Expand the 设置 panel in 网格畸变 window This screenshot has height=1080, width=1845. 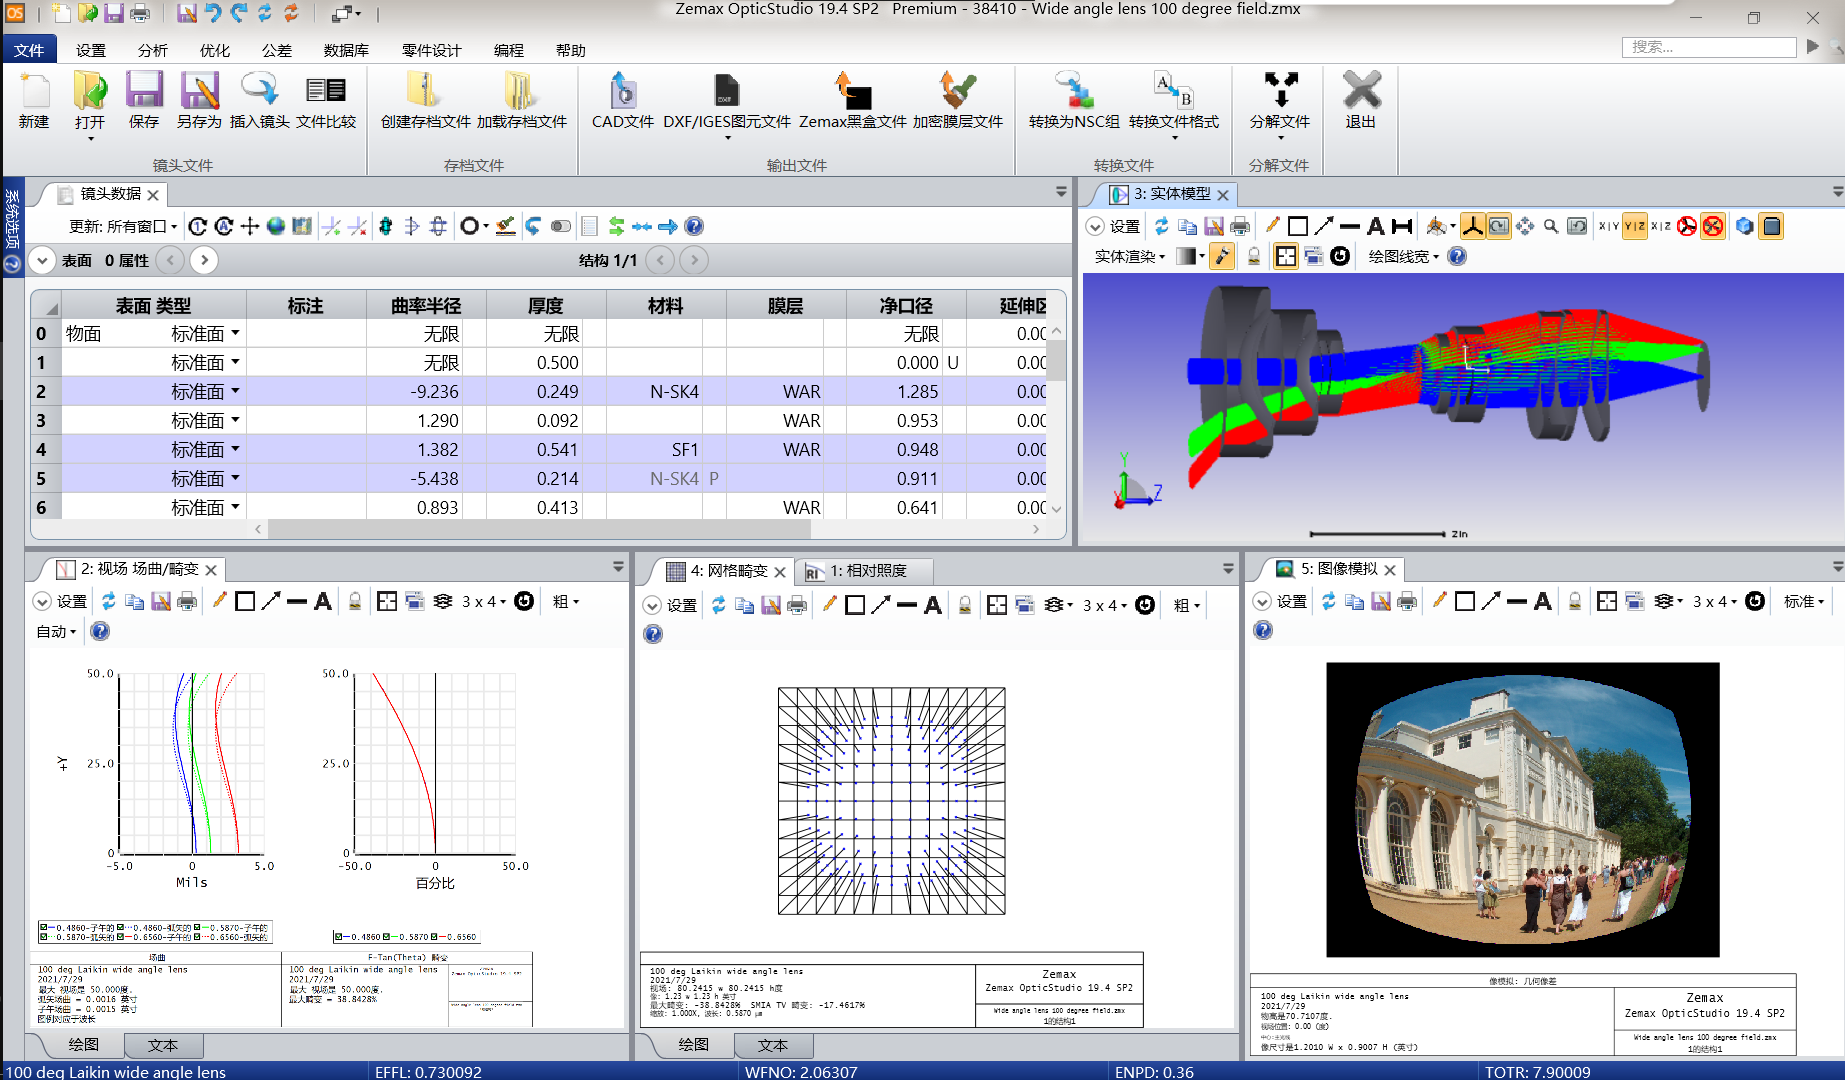[x=652, y=605]
